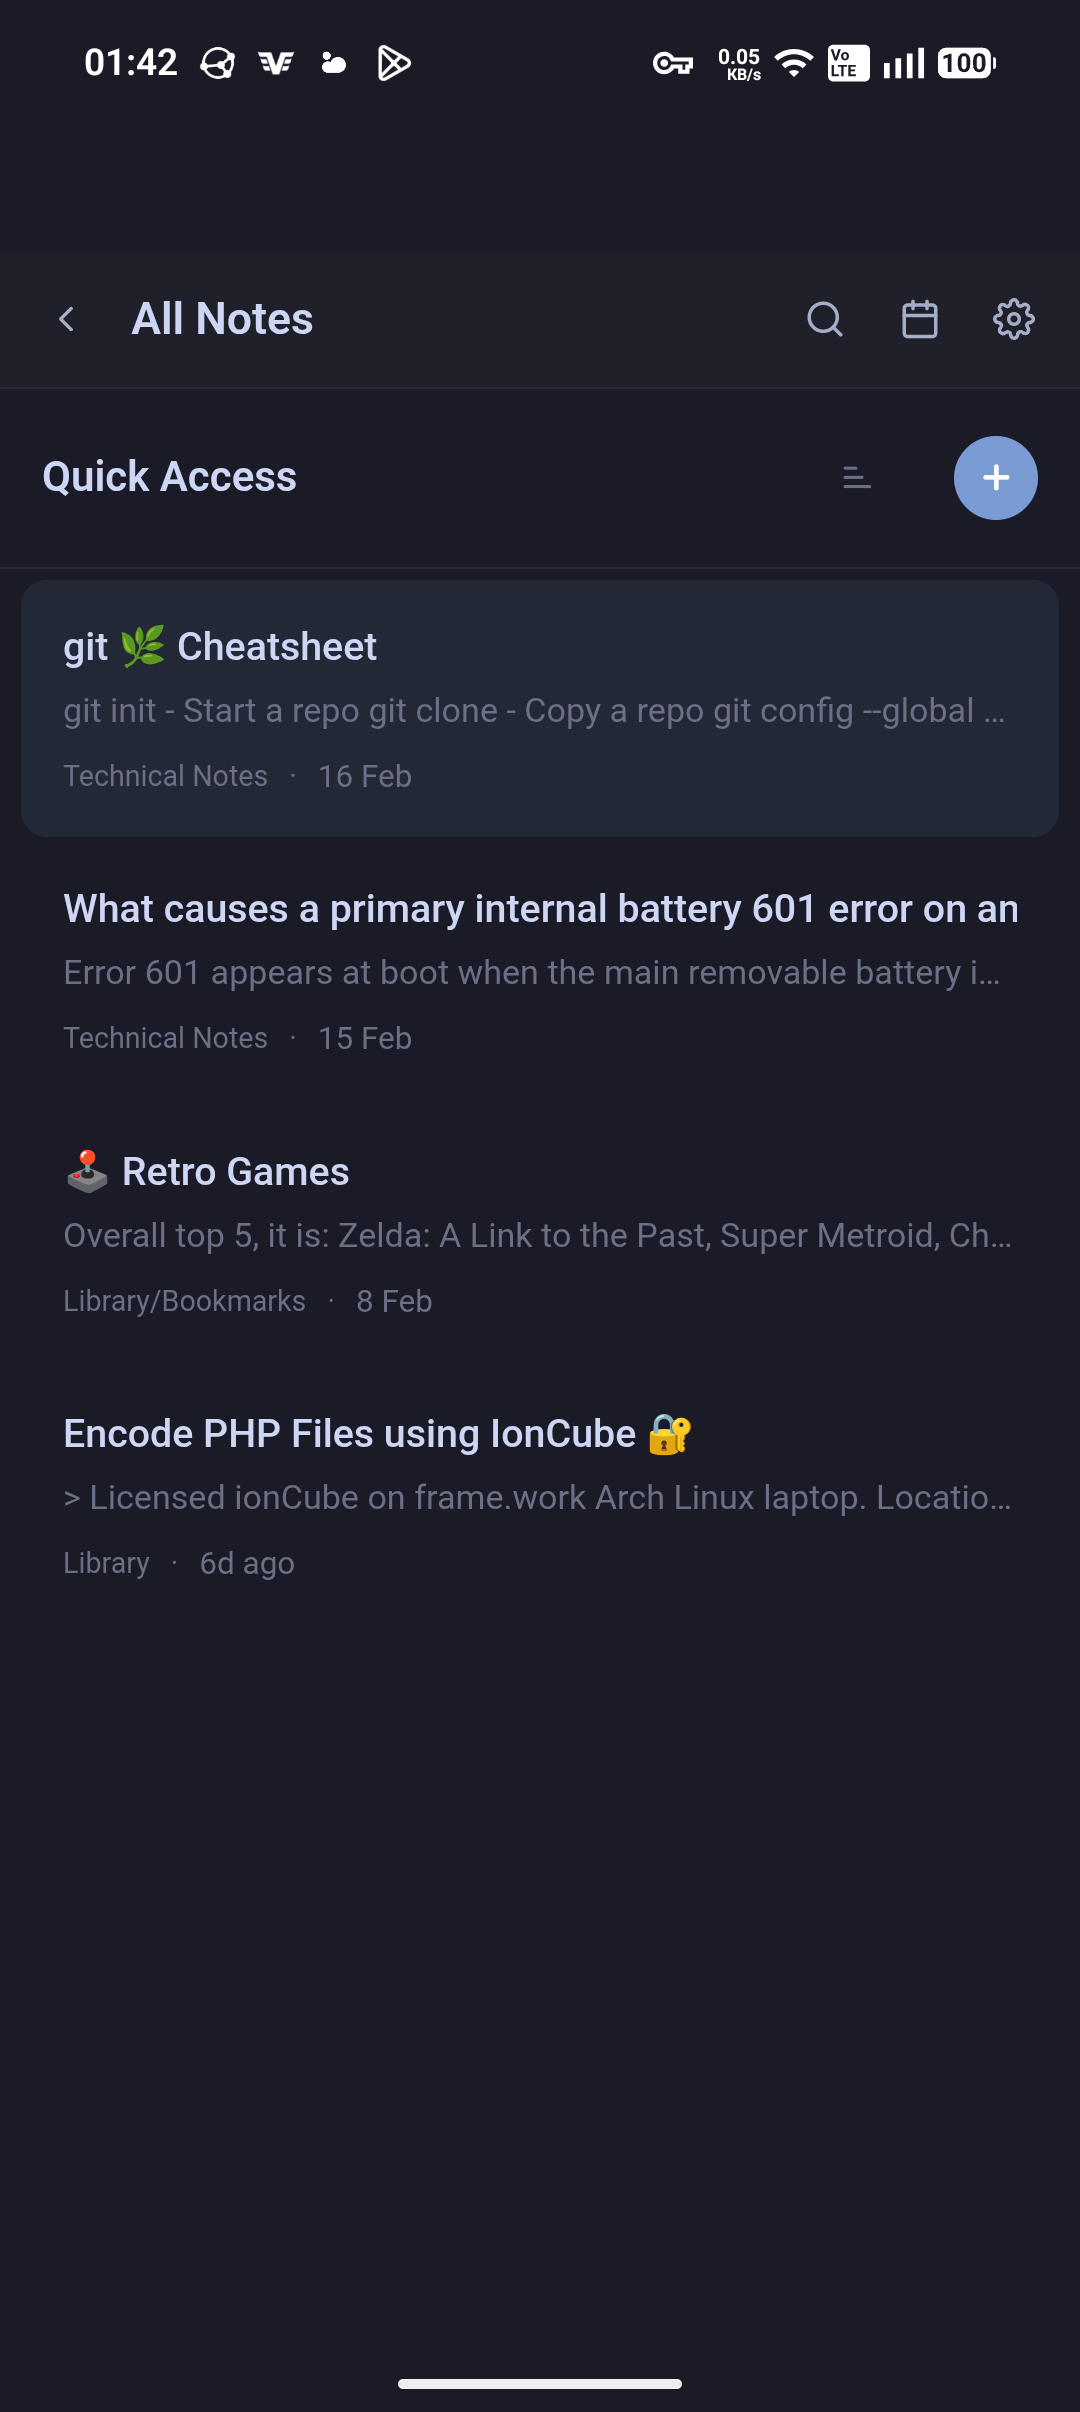Image resolution: width=1080 pixels, height=2412 pixels.
Task: Select the All Notes title
Action: click(222, 319)
